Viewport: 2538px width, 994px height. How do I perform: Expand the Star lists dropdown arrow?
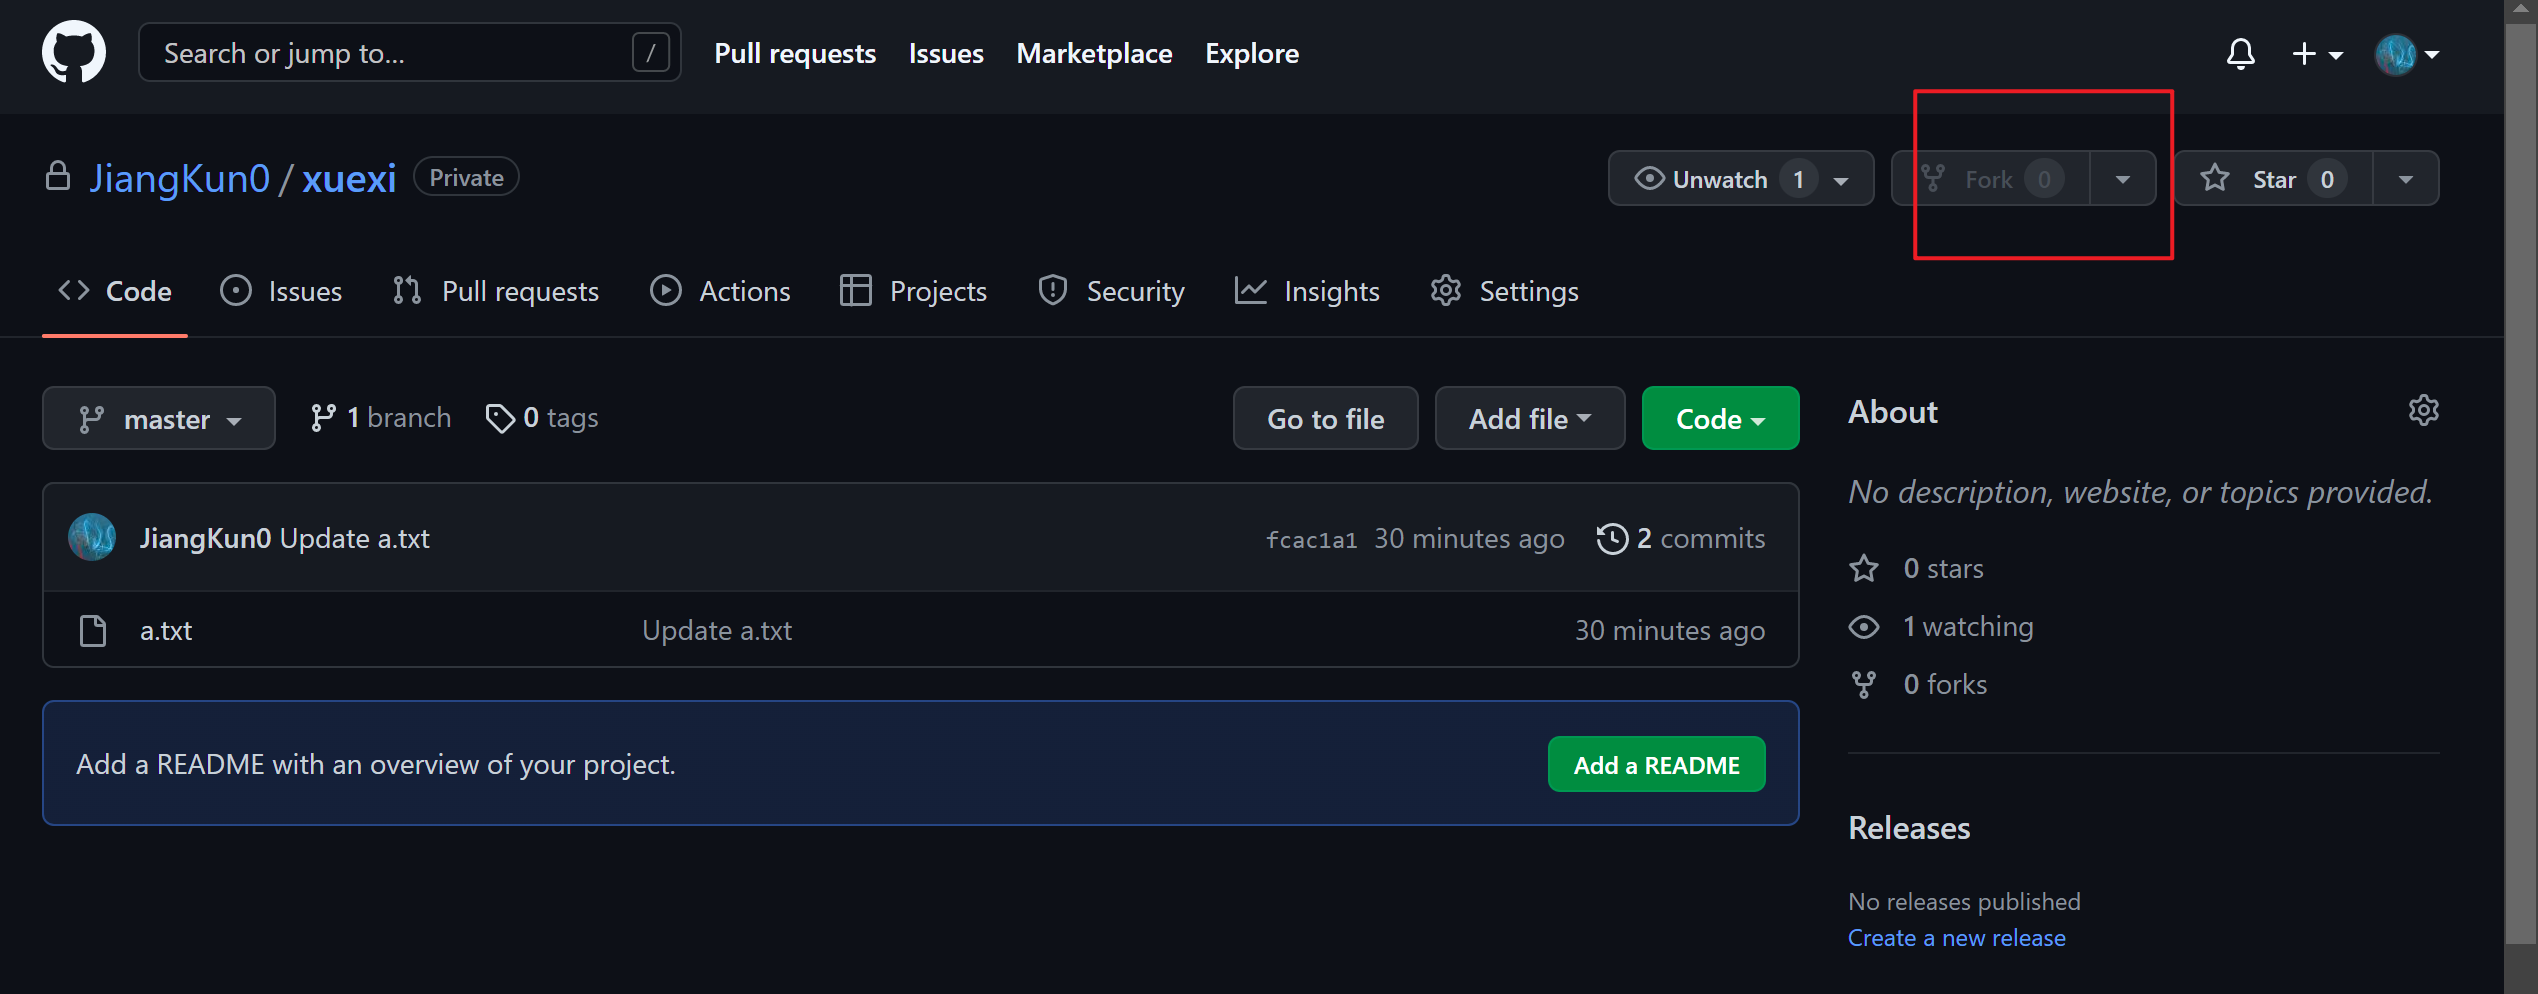pos(2406,179)
